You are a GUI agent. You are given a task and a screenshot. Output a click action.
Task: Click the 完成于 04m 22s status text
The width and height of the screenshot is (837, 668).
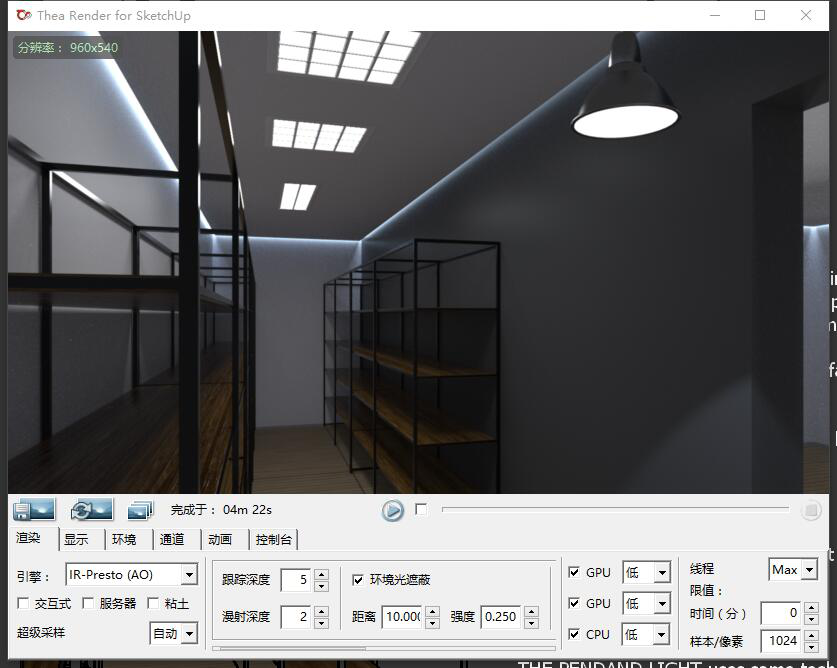point(221,510)
